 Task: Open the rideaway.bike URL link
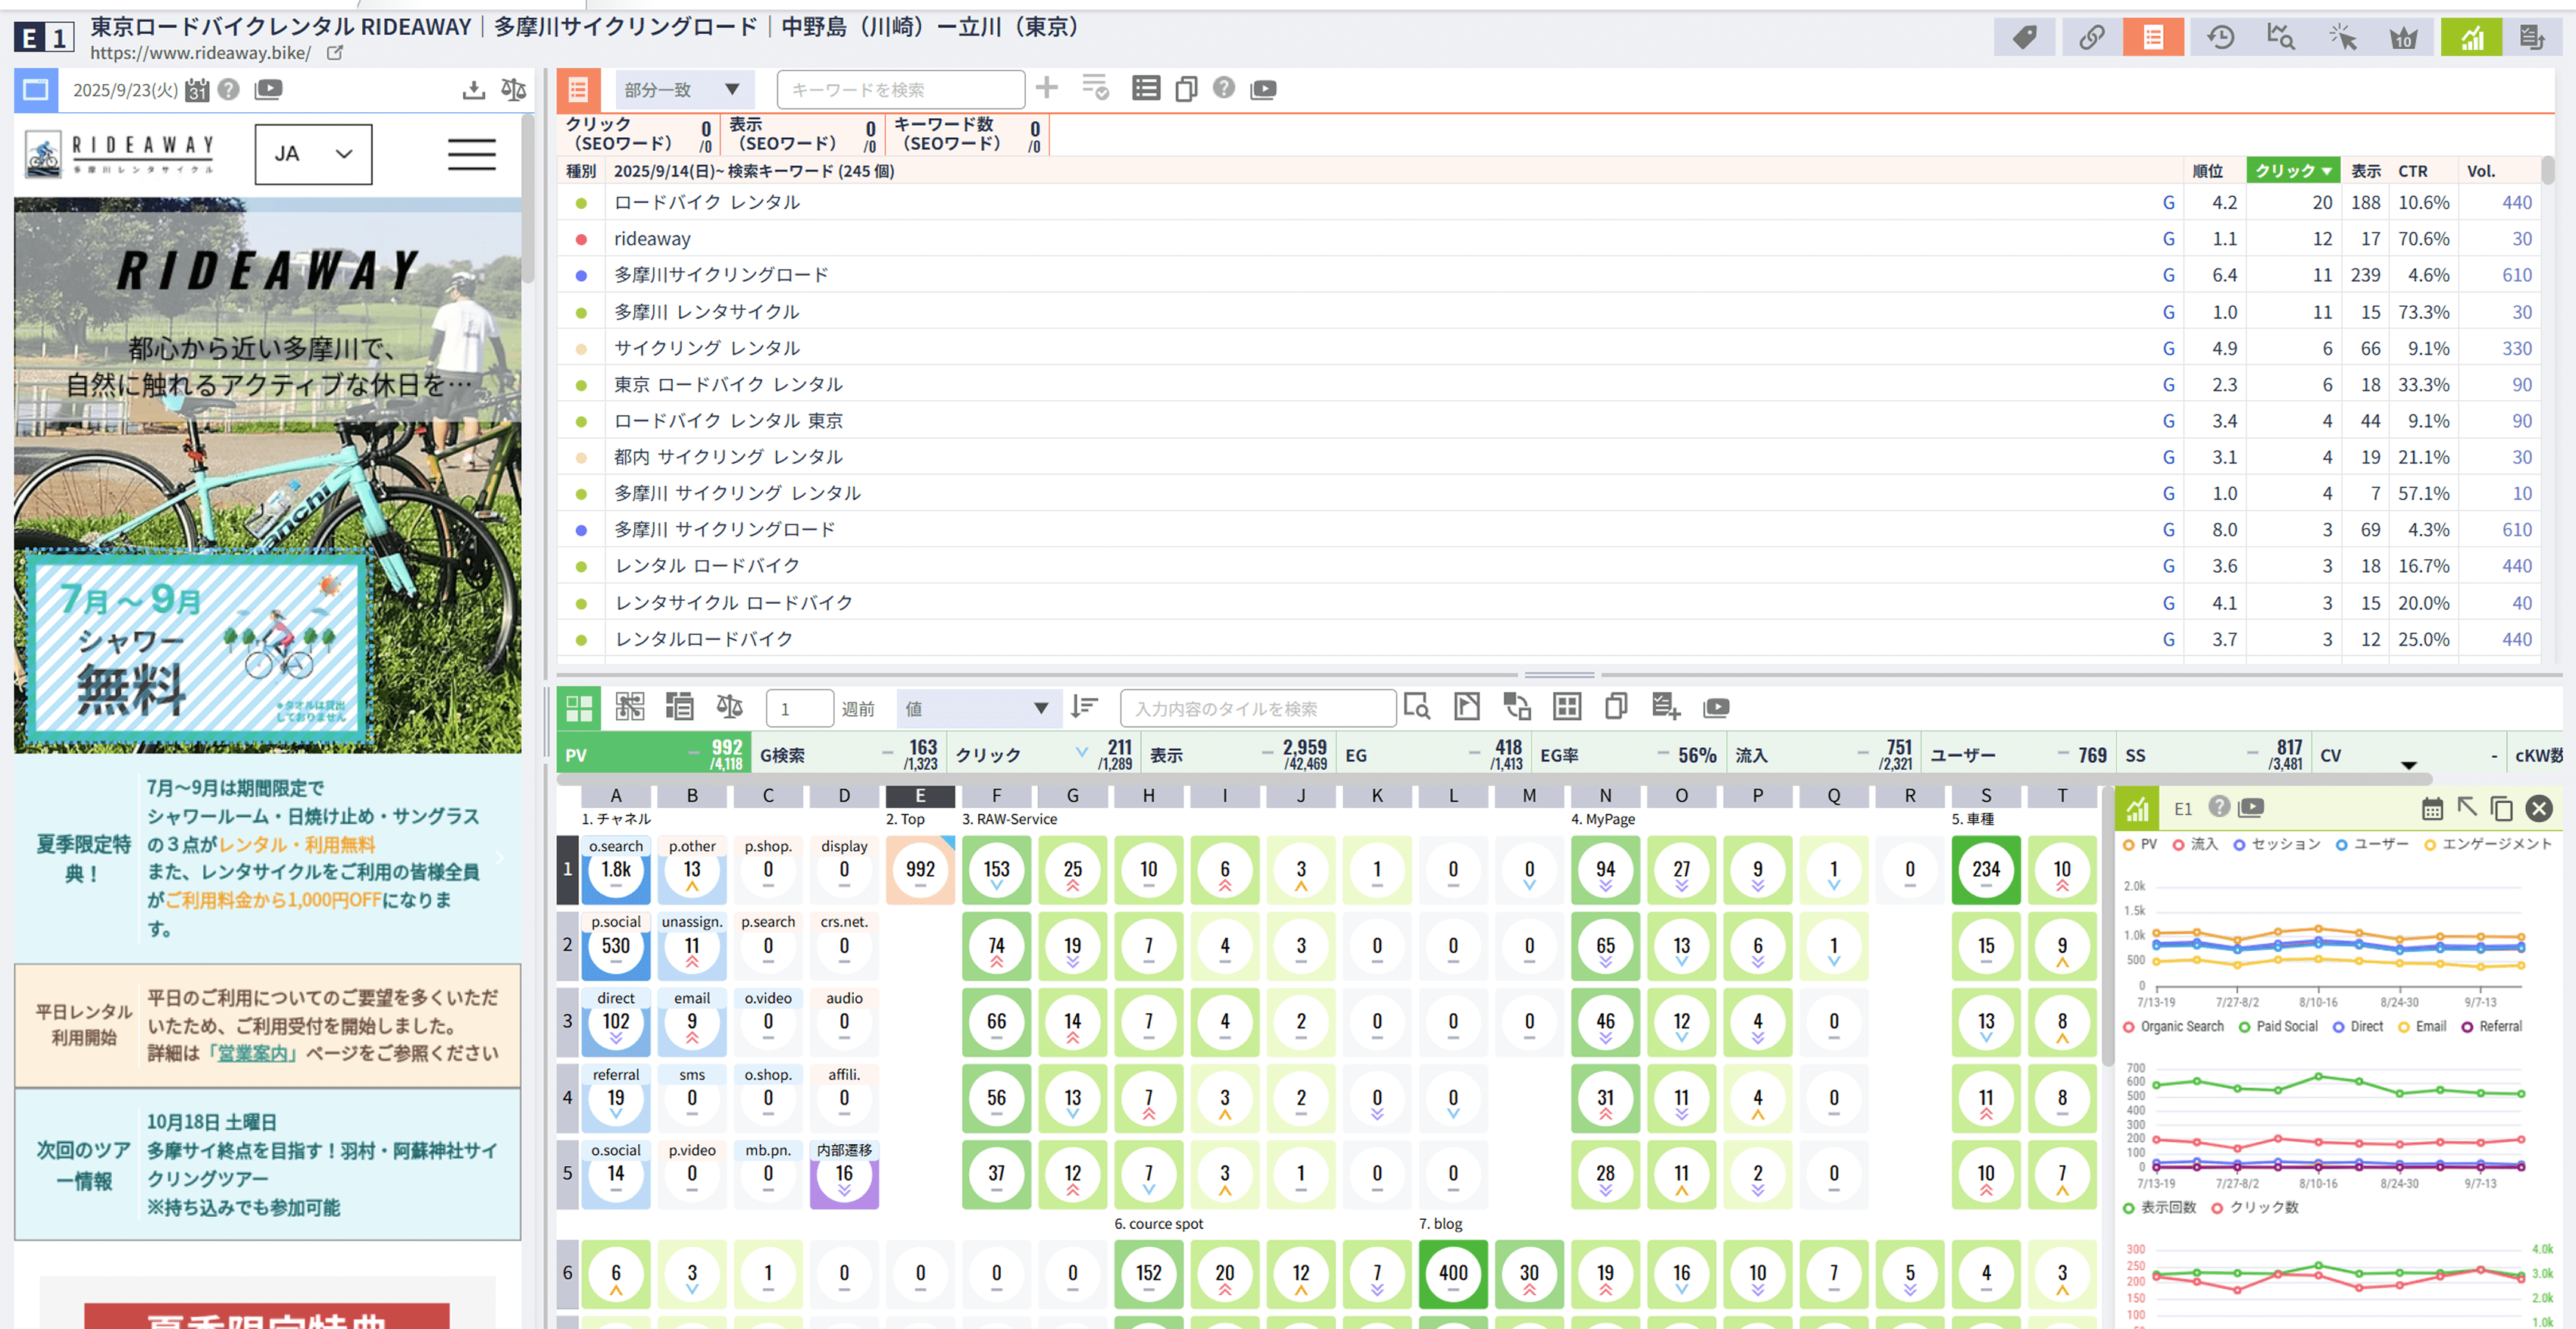(x=200, y=53)
